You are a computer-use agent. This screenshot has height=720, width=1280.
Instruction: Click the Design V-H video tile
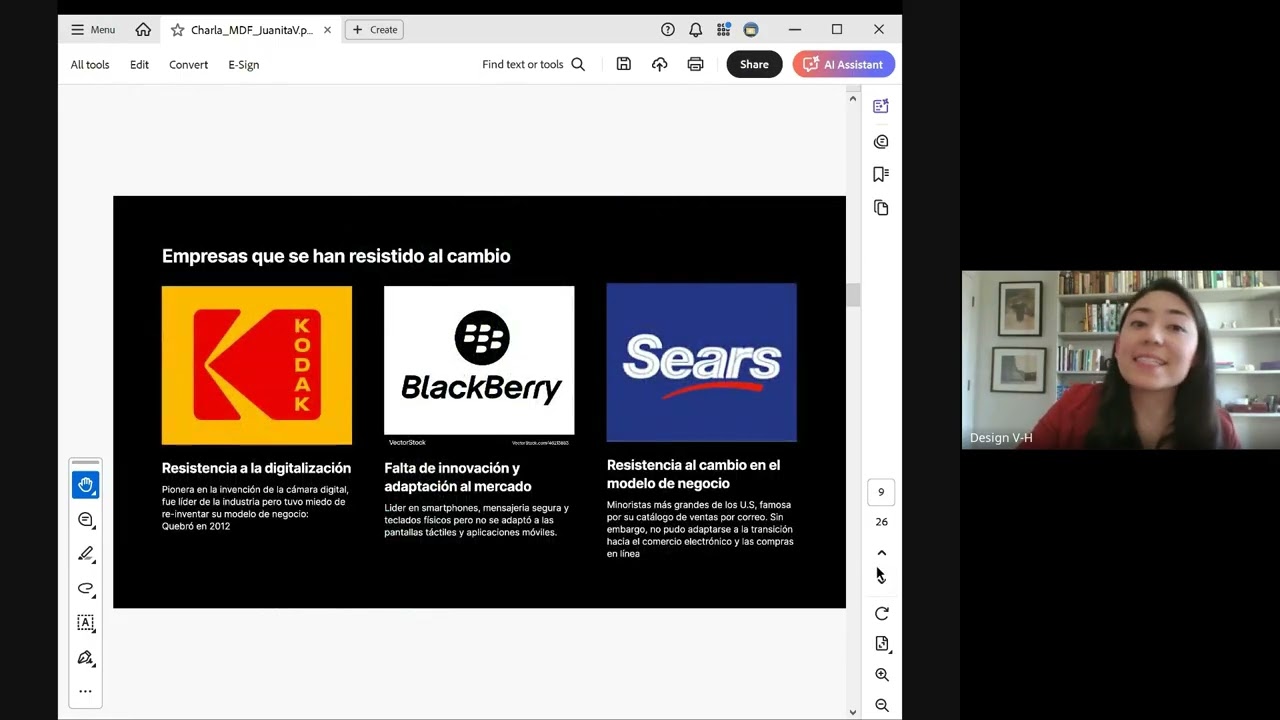coord(1120,360)
